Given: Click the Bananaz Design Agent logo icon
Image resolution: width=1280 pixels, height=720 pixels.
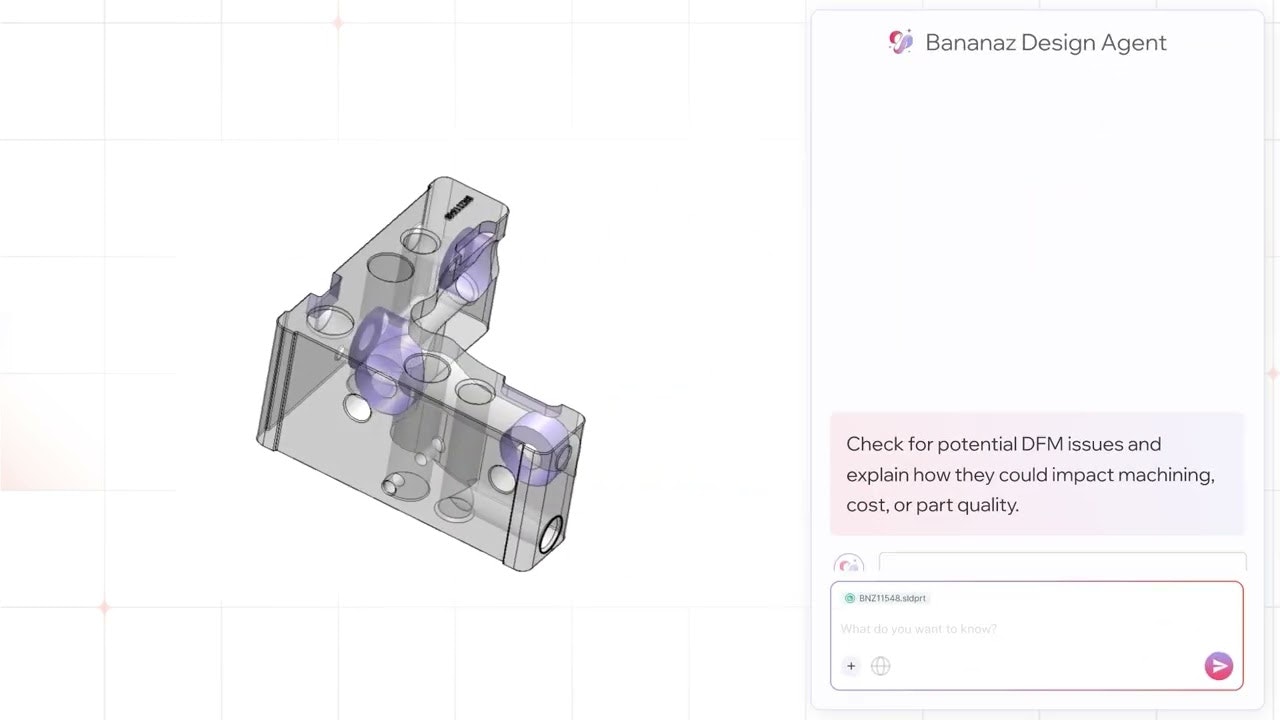Looking at the screenshot, I should tap(900, 42).
